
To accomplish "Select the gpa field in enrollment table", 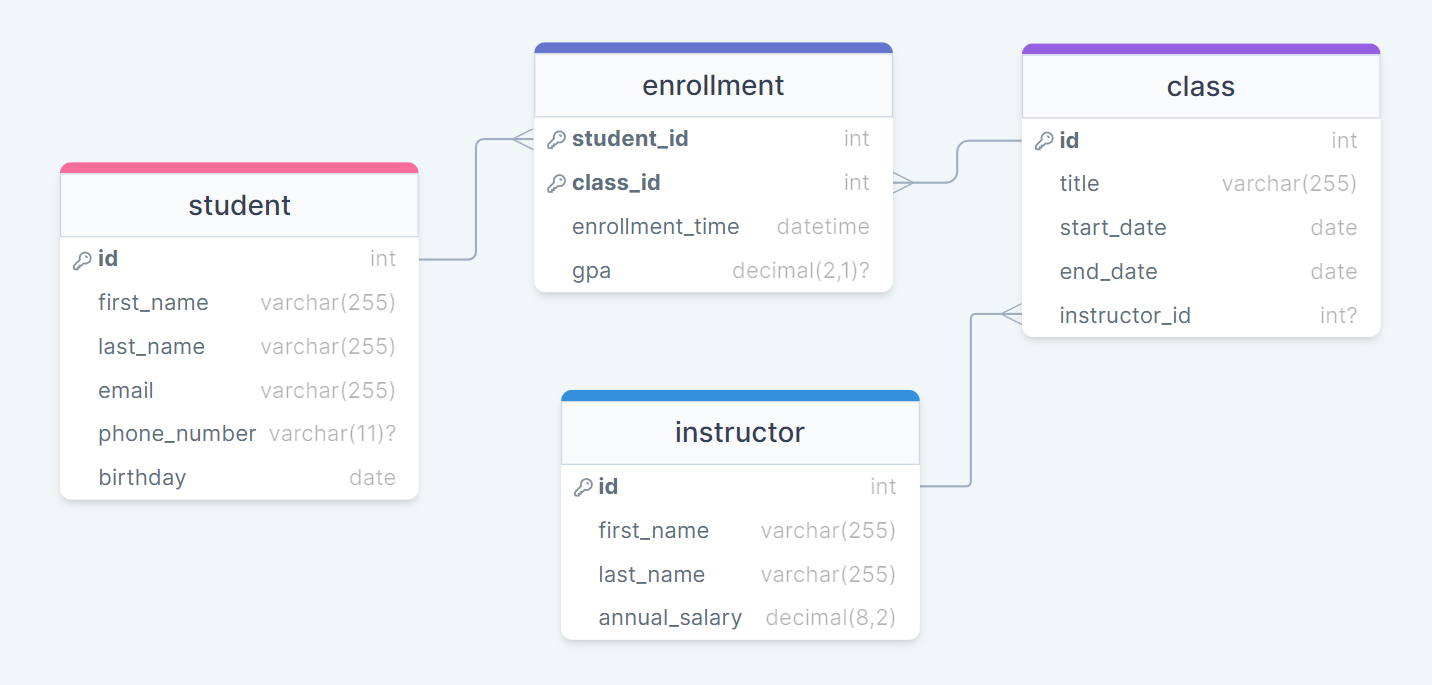I will (713, 271).
